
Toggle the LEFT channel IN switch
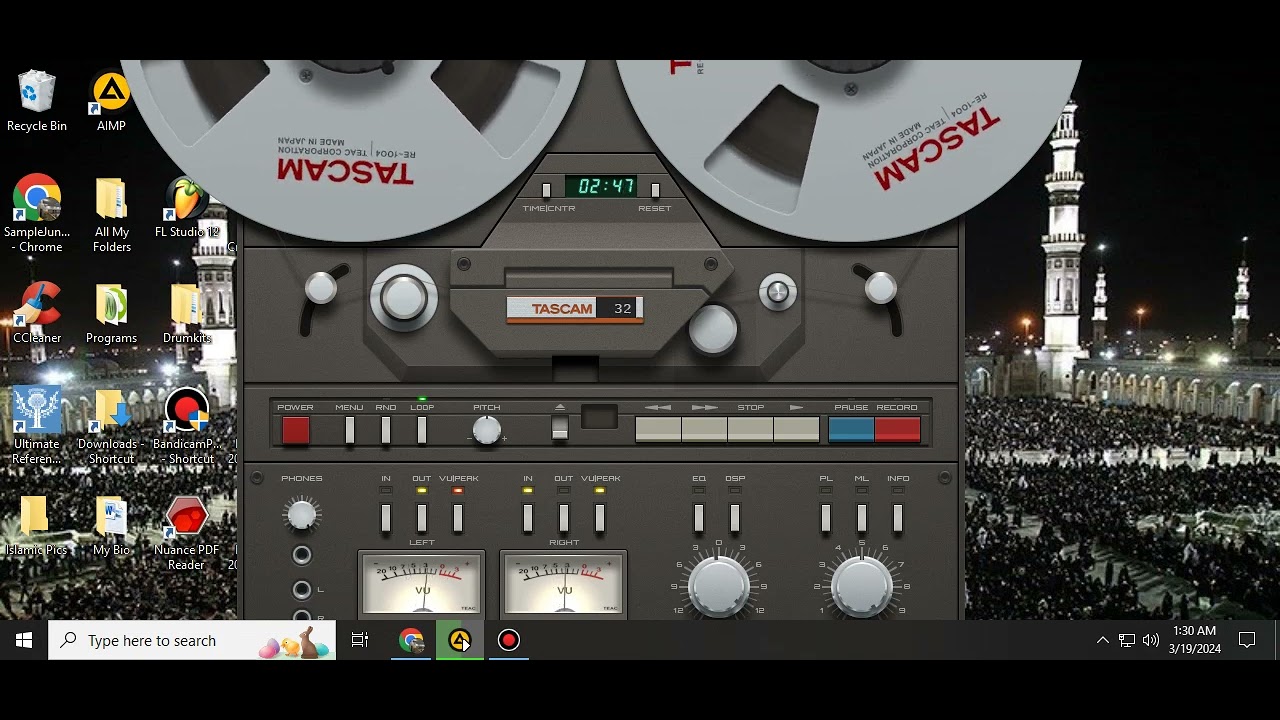click(386, 518)
